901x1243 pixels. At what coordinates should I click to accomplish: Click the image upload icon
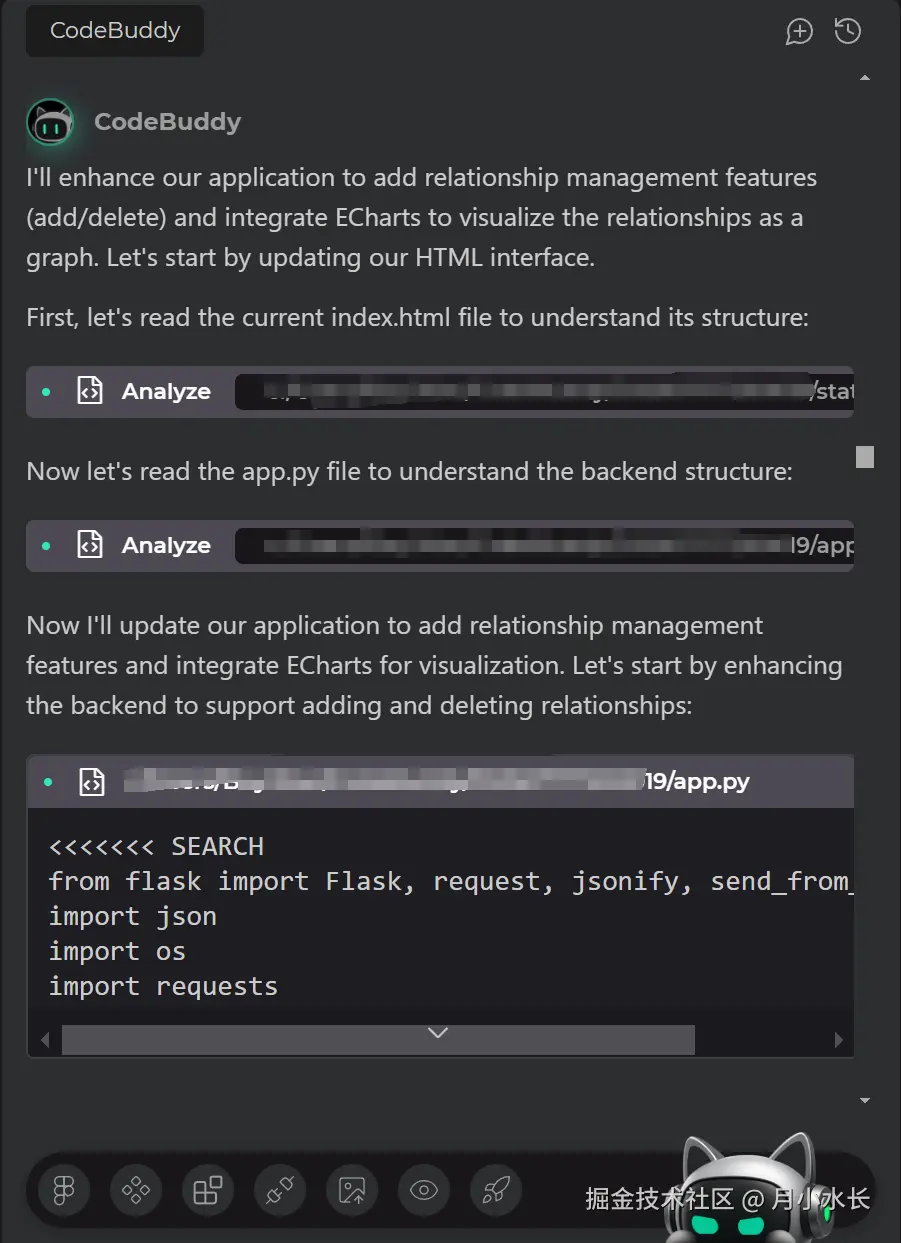[352, 1190]
